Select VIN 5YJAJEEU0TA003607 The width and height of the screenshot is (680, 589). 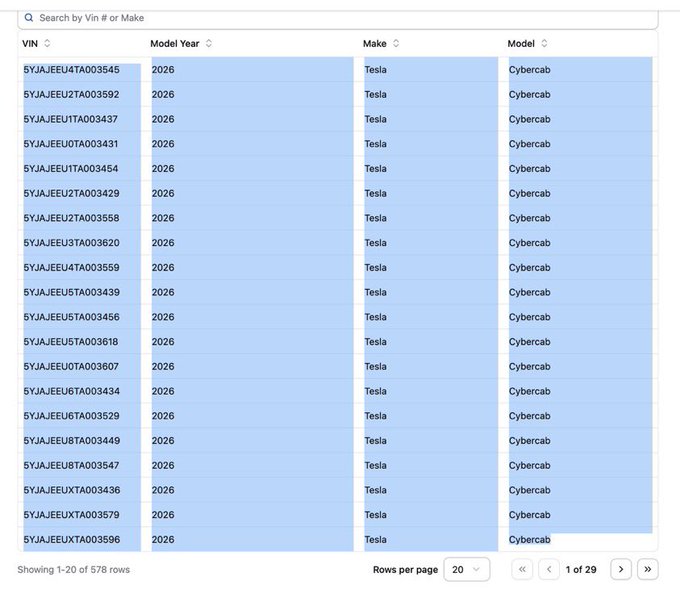pos(71,366)
